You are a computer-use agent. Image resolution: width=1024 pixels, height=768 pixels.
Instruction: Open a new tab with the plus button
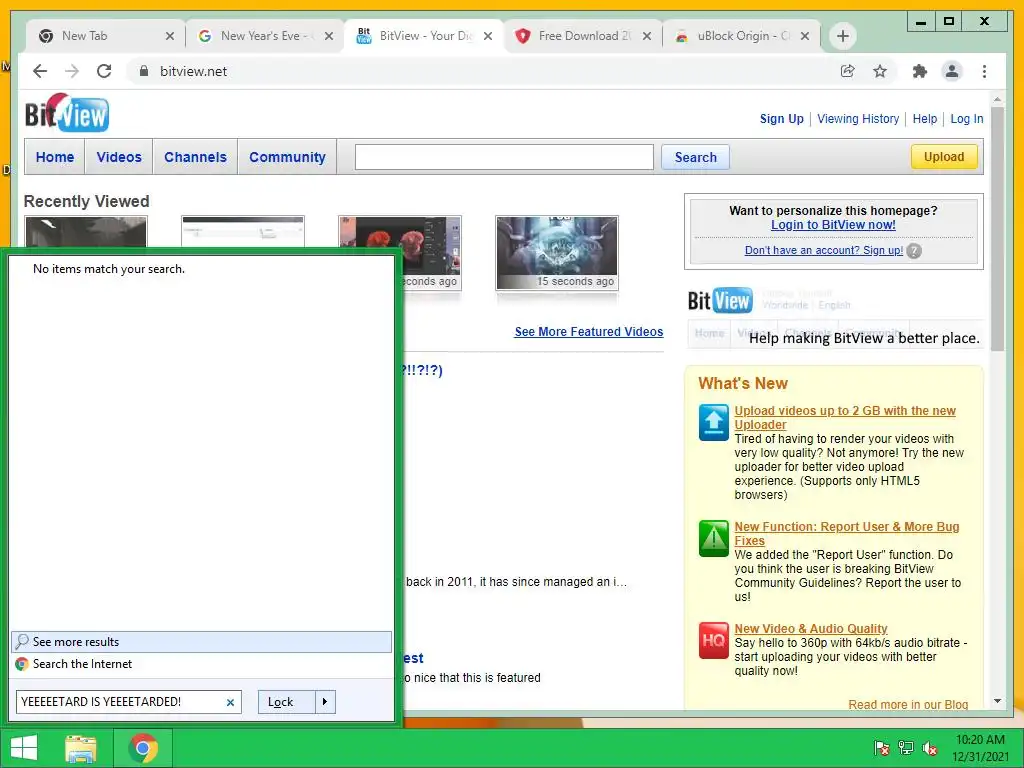(x=842, y=36)
